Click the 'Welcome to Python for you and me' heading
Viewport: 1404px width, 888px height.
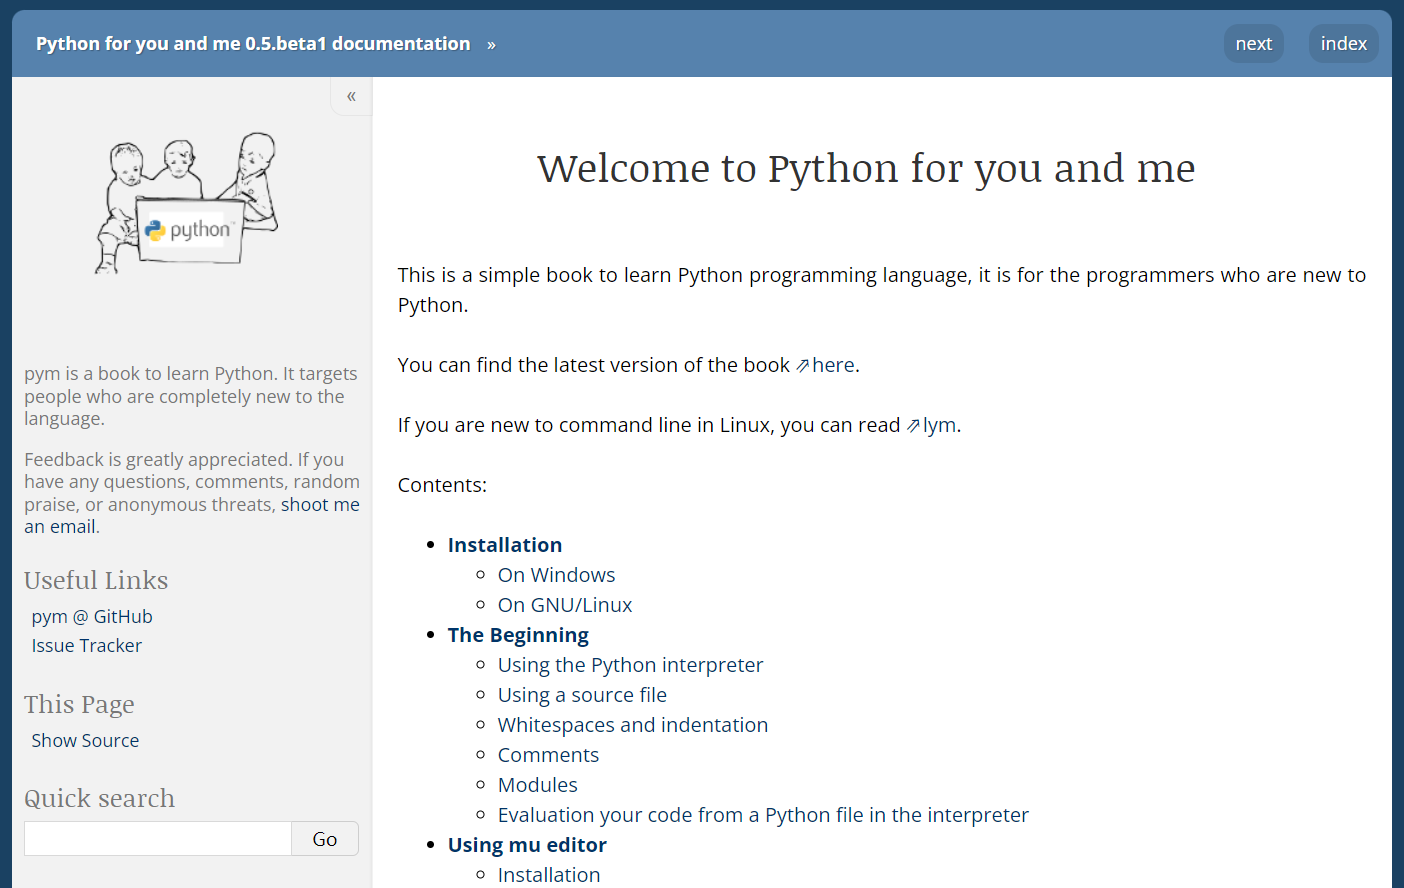pyautogui.click(x=866, y=168)
